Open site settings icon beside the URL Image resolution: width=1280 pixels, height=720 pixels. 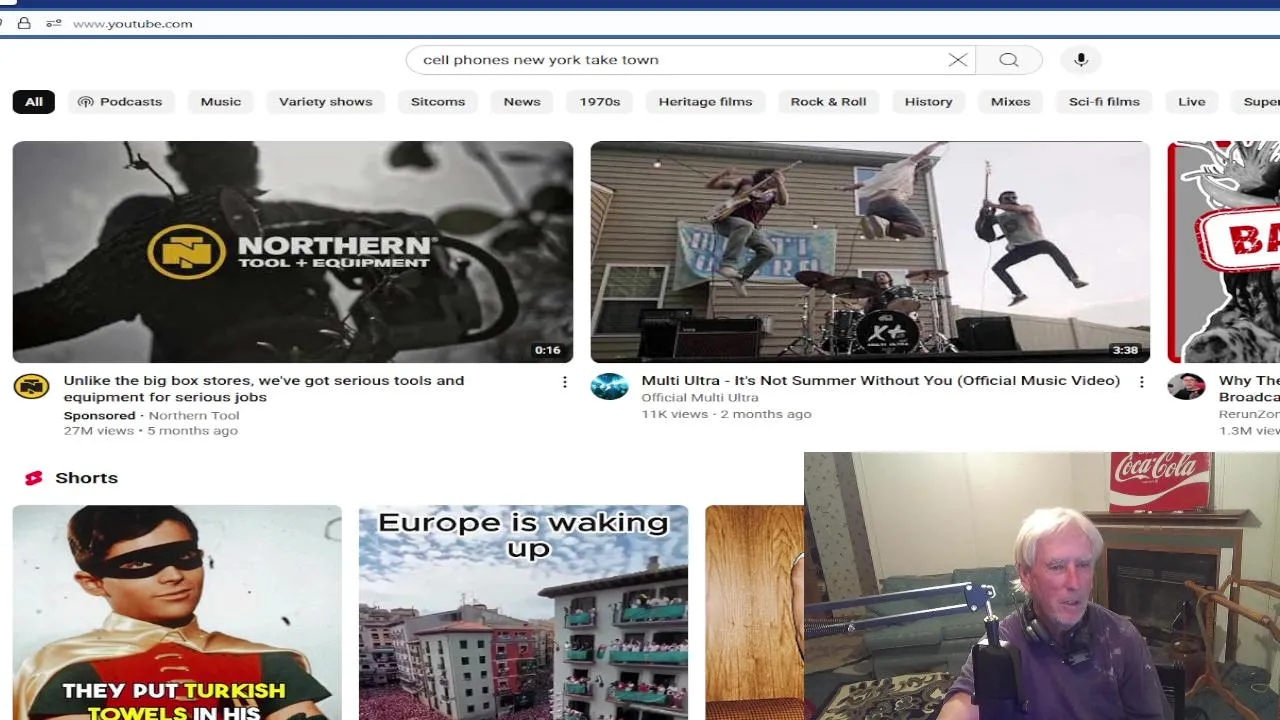(x=54, y=23)
